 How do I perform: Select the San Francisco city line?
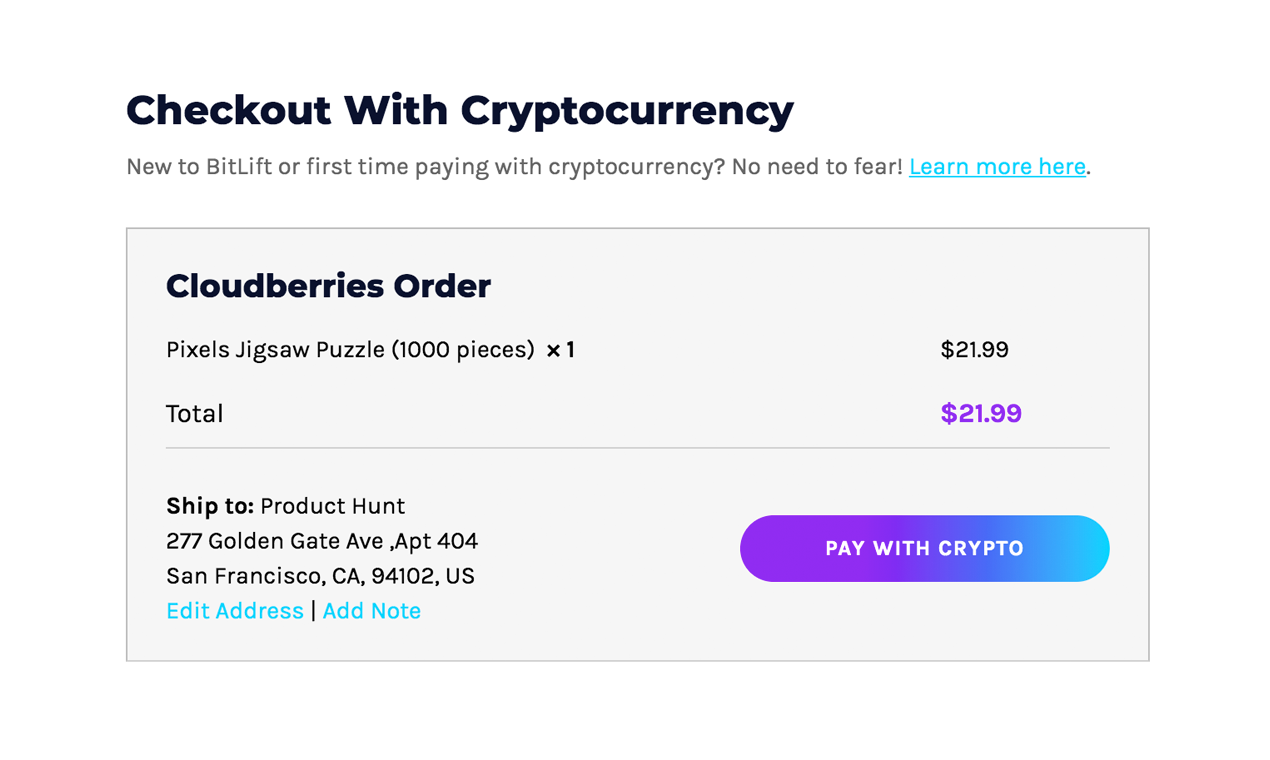point(319,576)
